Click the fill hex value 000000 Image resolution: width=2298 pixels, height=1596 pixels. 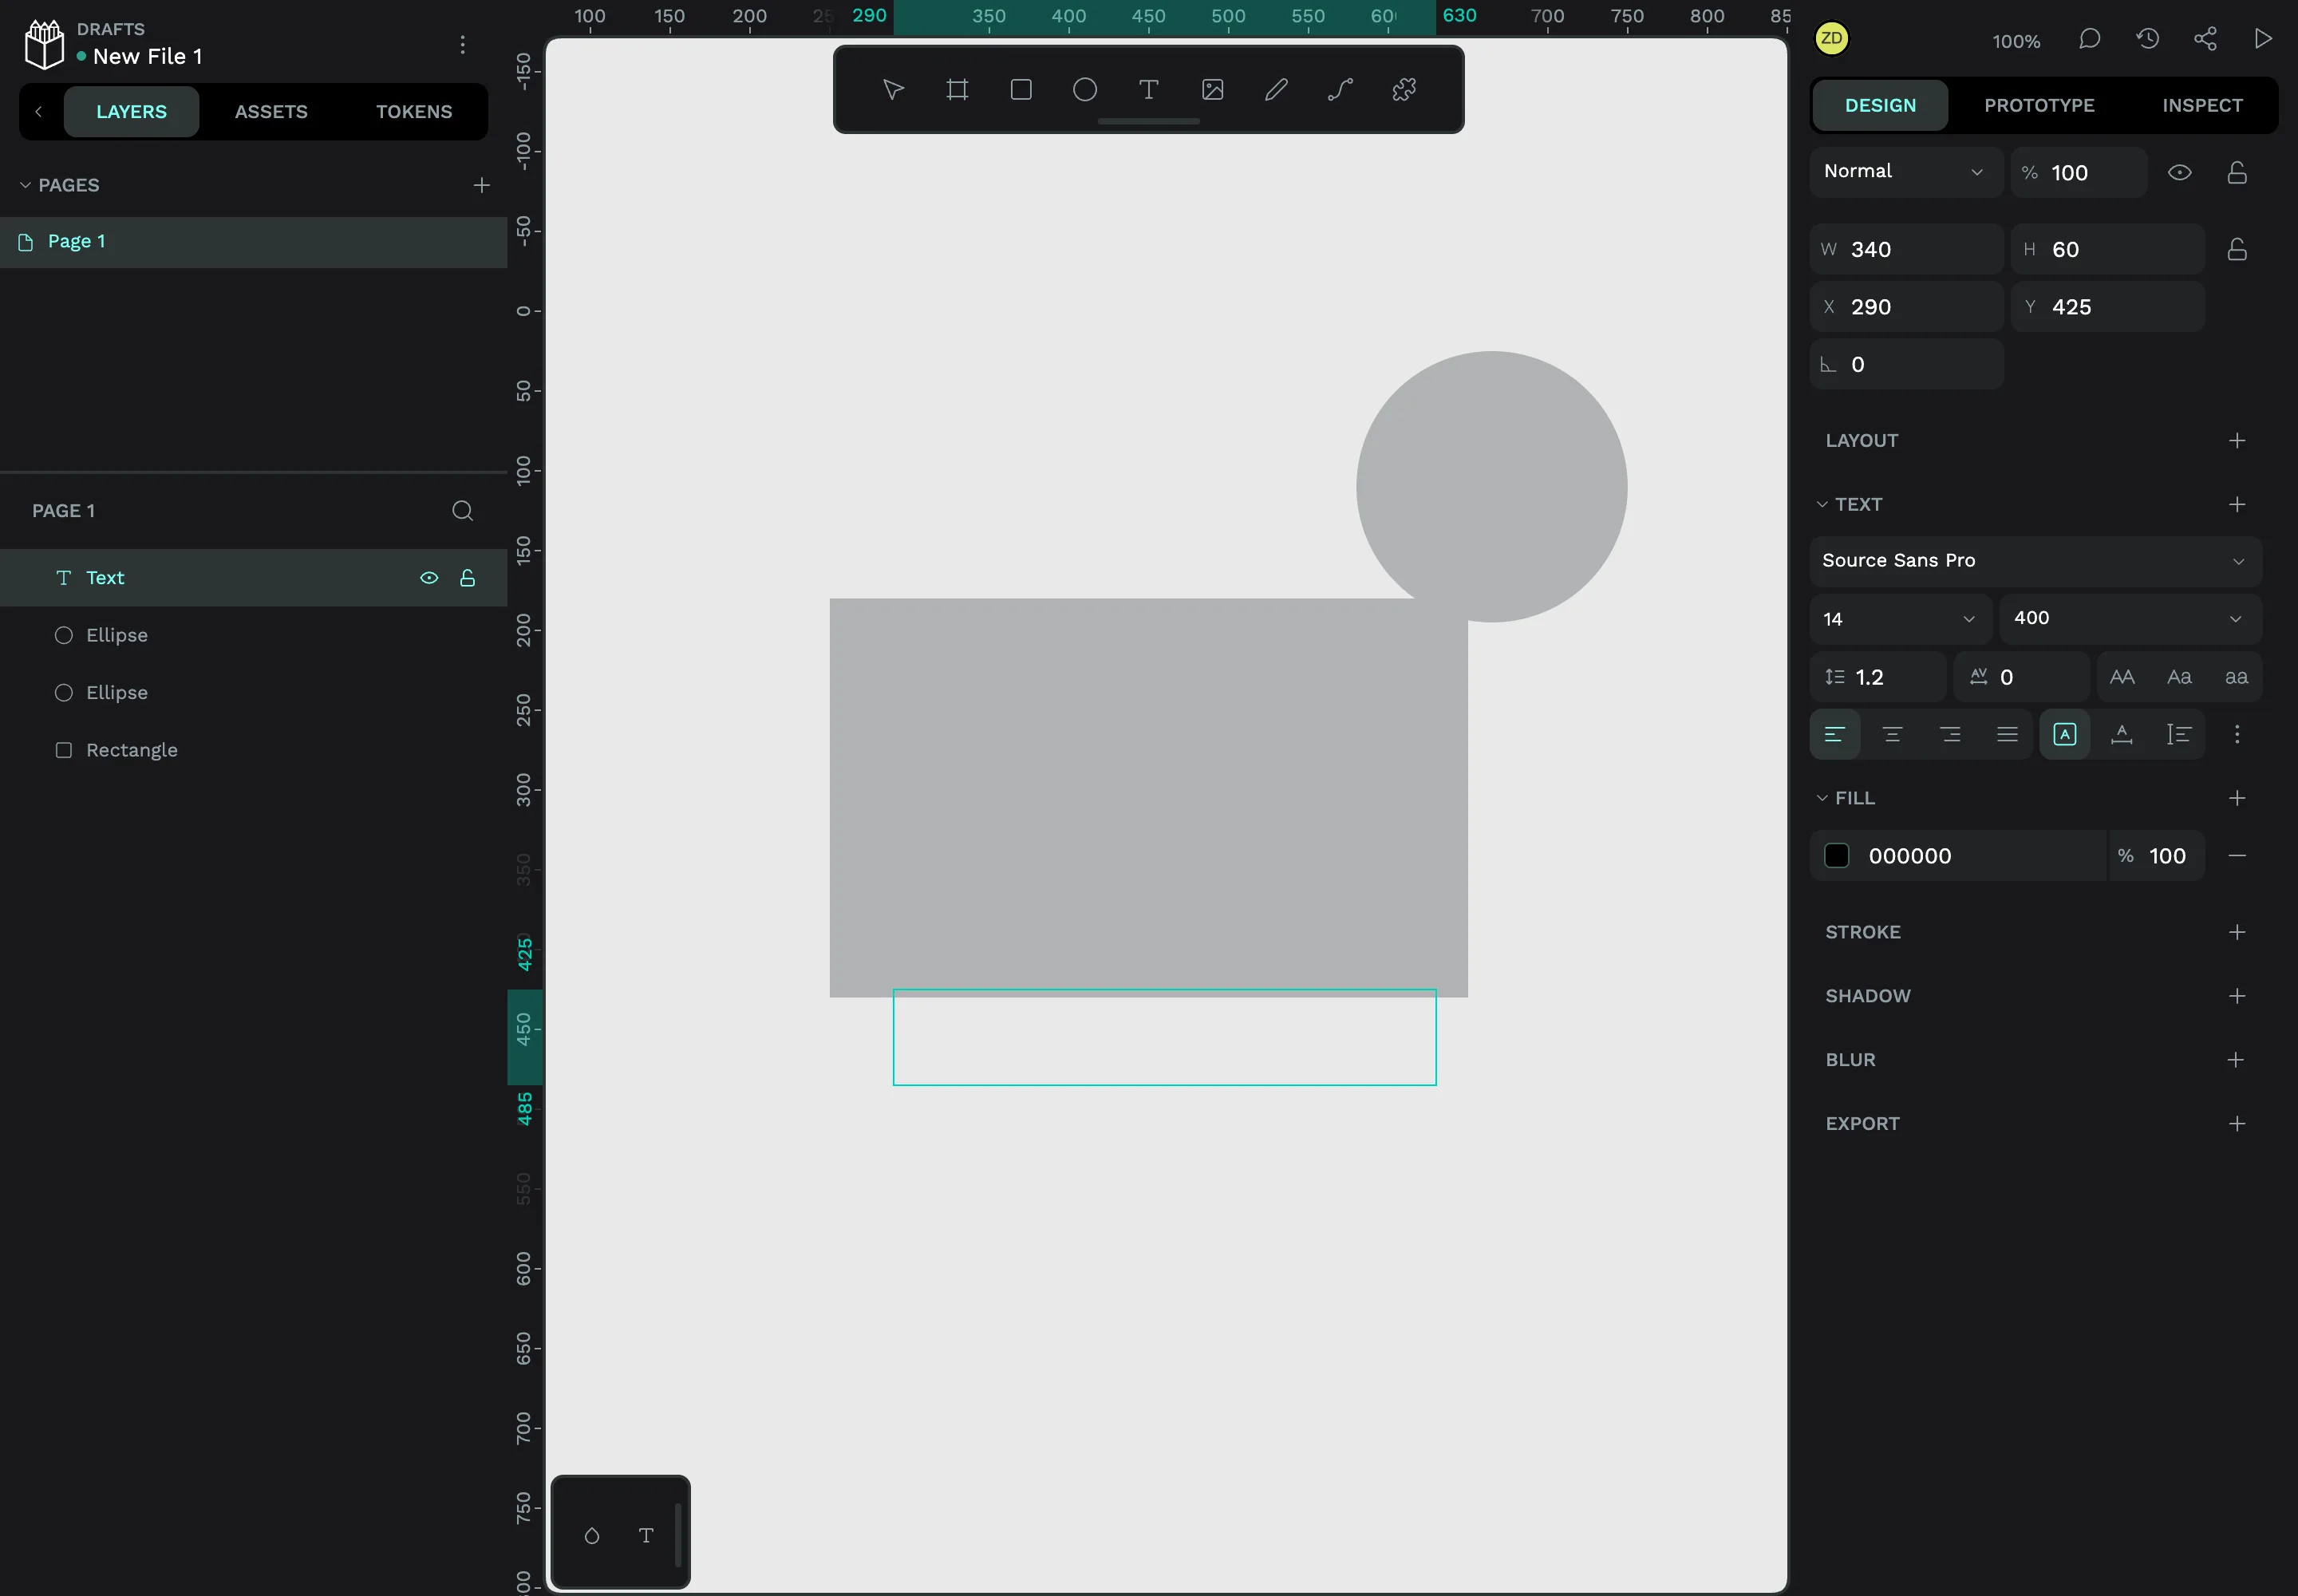point(1910,856)
